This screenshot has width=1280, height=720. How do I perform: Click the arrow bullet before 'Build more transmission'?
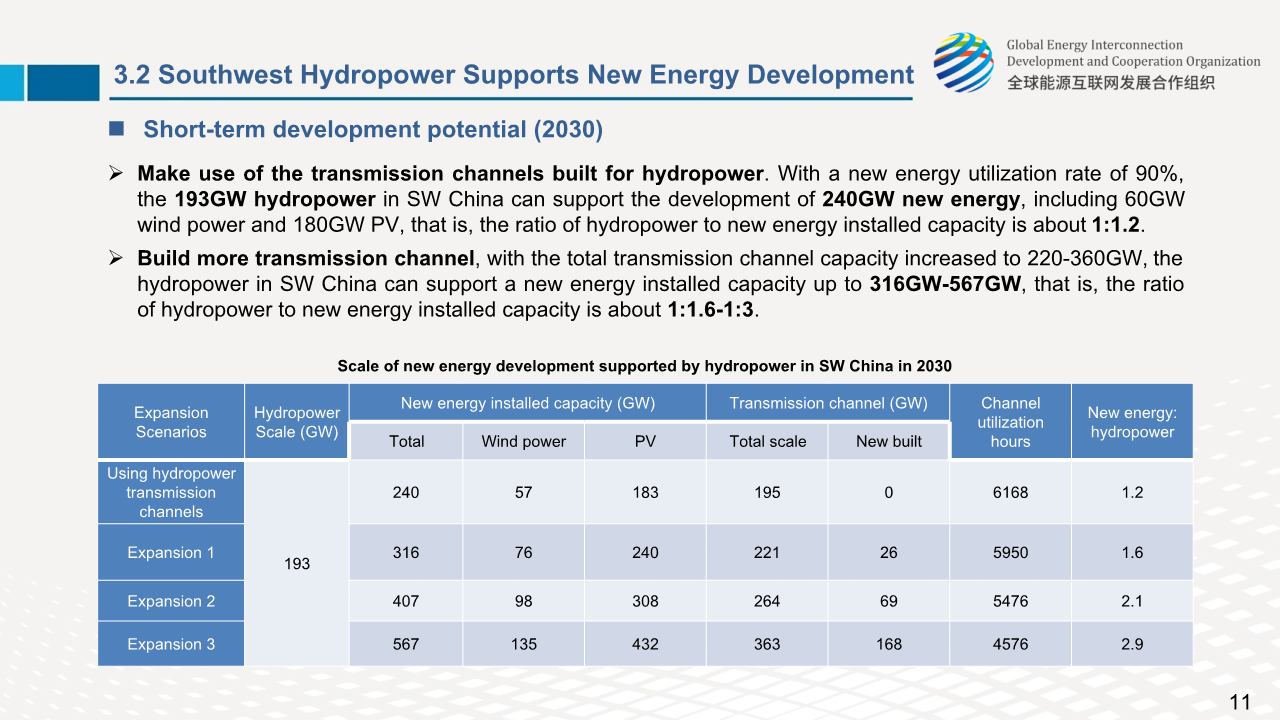tap(116, 259)
